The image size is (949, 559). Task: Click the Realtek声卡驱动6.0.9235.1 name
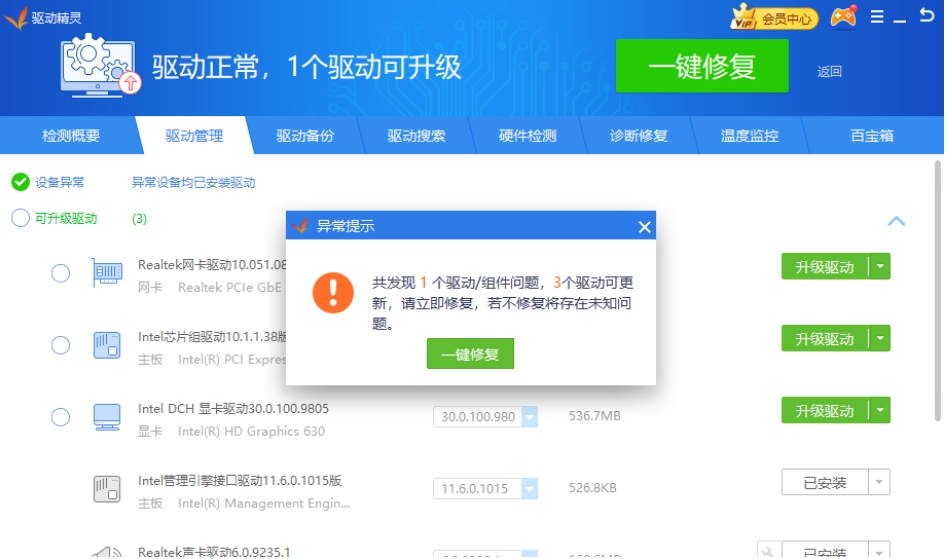(214, 552)
